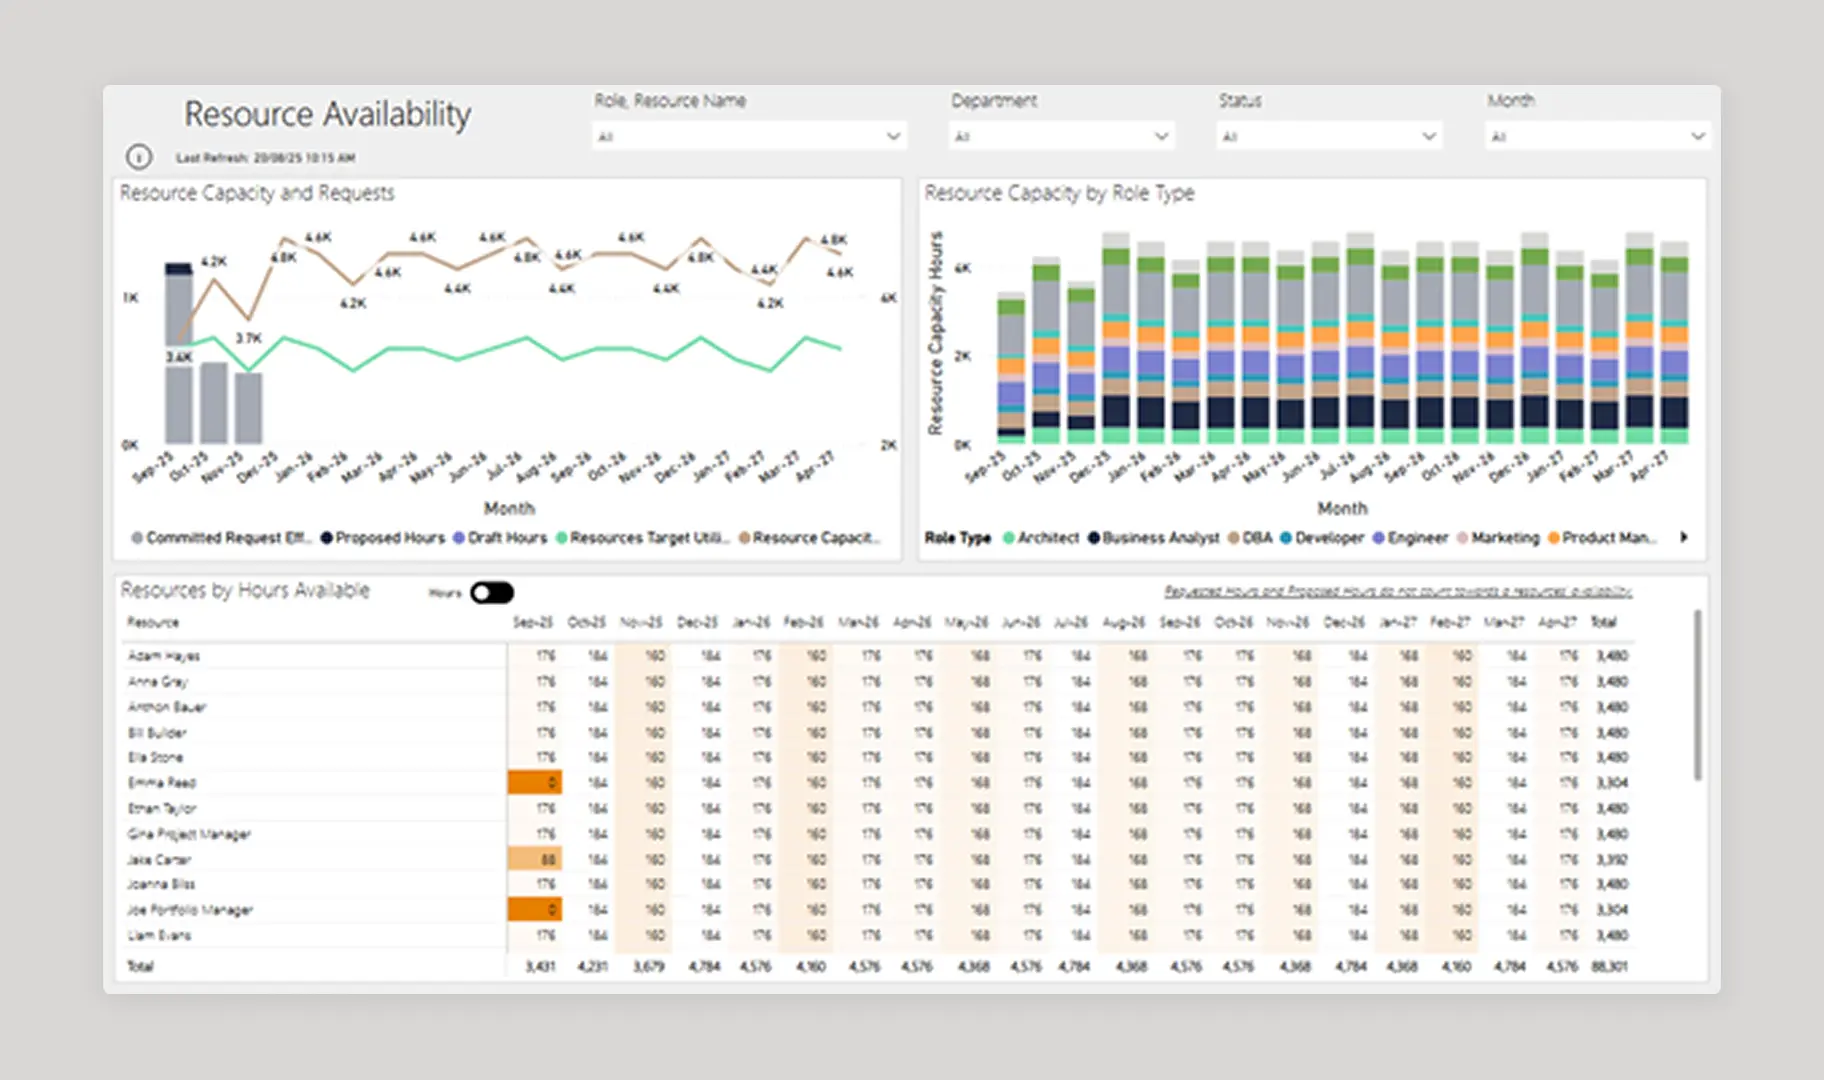Click the Total column header in table
The width and height of the screenshot is (1824, 1080).
click(x=1603, y=622)
